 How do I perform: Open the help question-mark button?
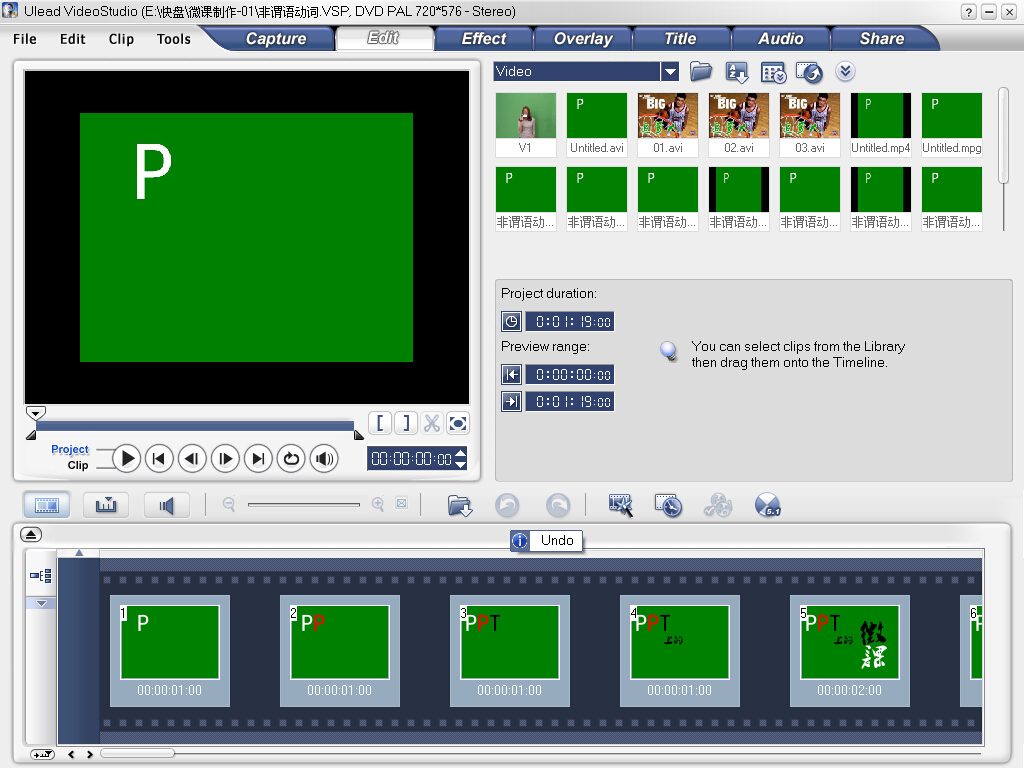(x=968, y=12)
